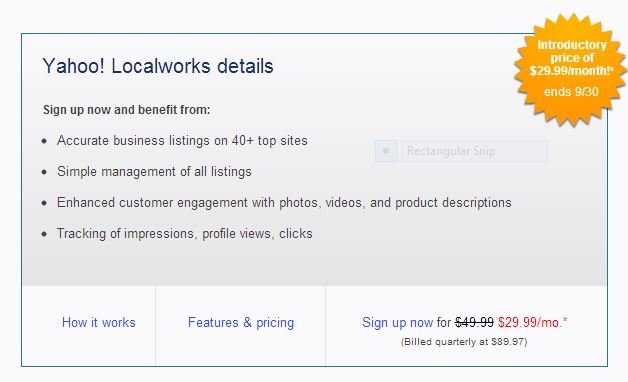Click the Enhanced customer engagement bullet text

(x=284, y=202)
